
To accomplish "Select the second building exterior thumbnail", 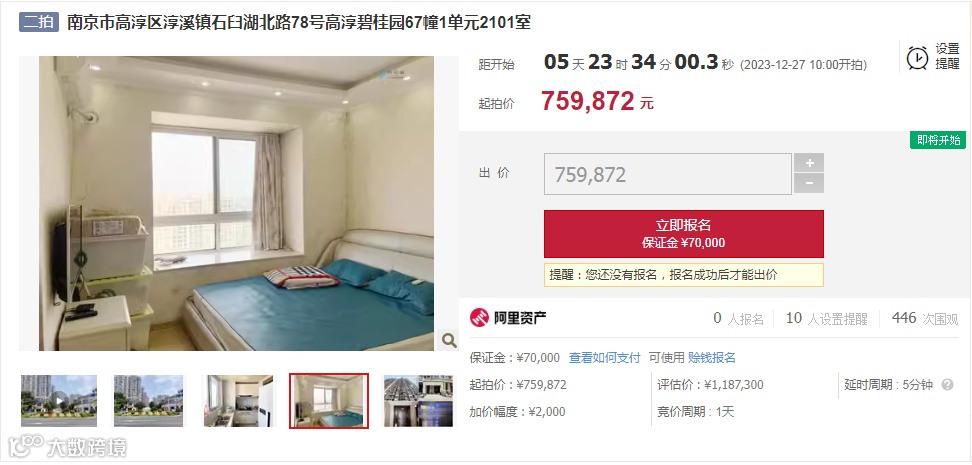I will point(149,401).
